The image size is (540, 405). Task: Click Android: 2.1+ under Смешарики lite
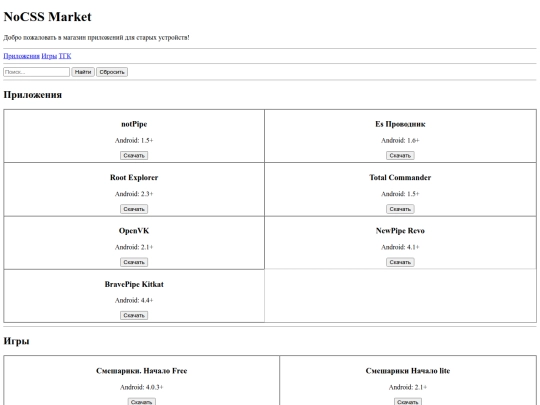[x=408, y=387]
